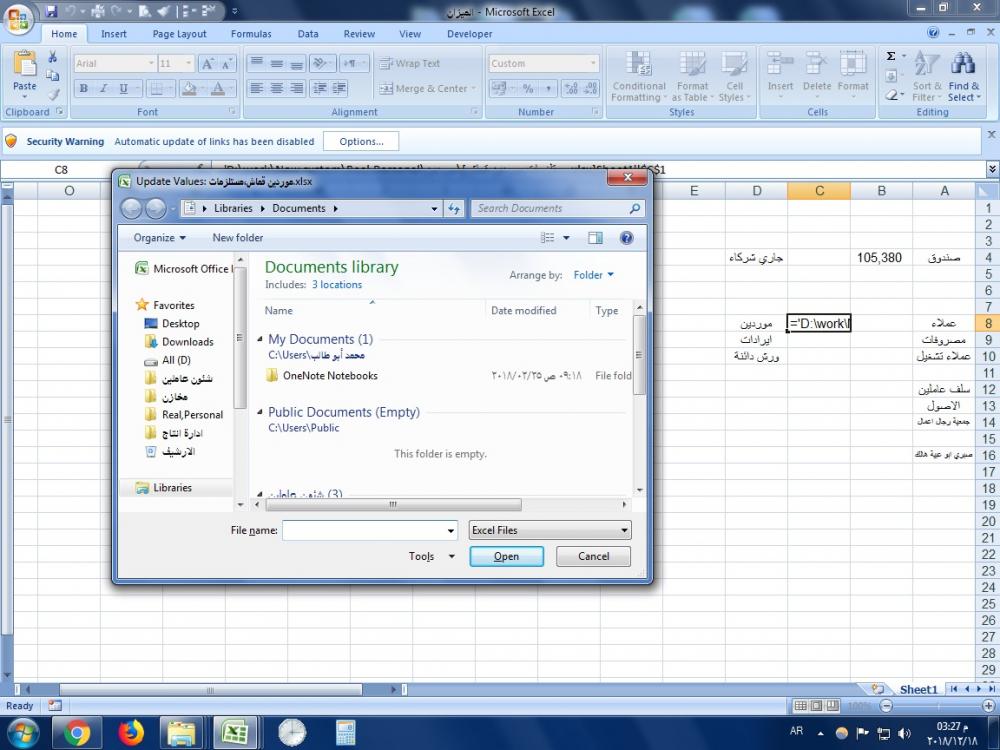Click the AutoSum sigma icon
This screenshot has width=1000, height=750.
click(891, 56)
